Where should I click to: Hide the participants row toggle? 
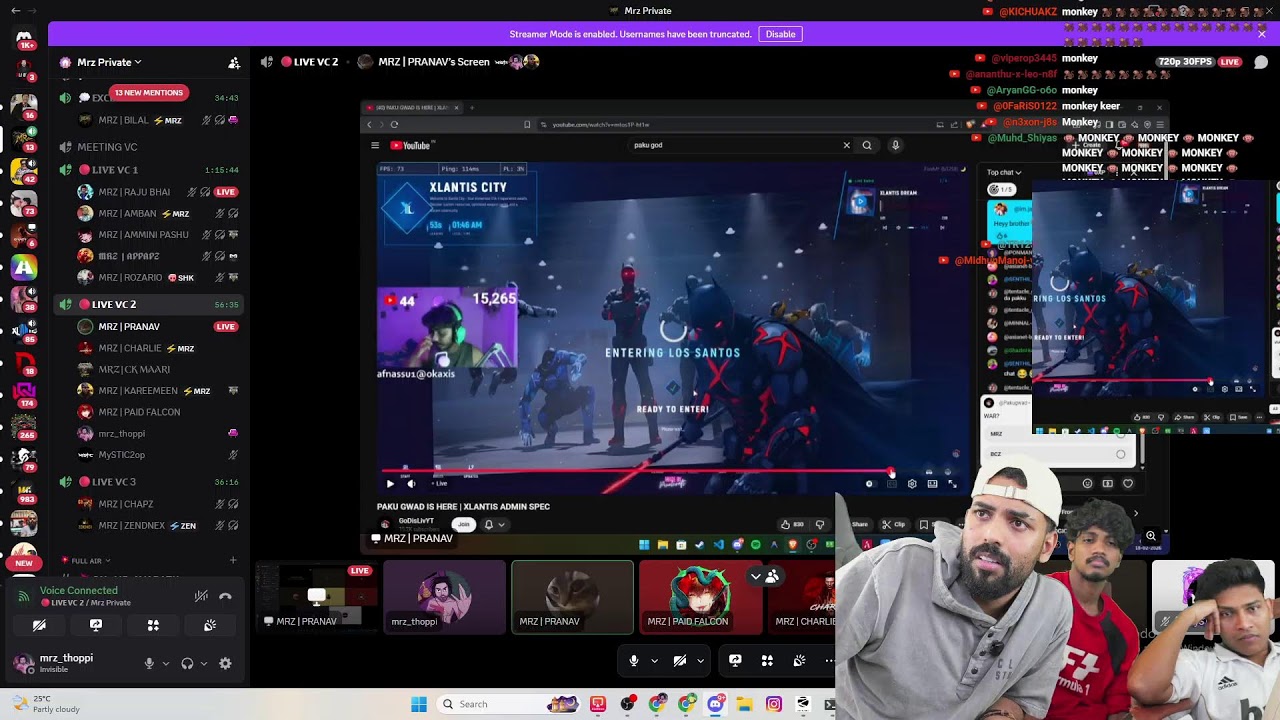point(764,576)
